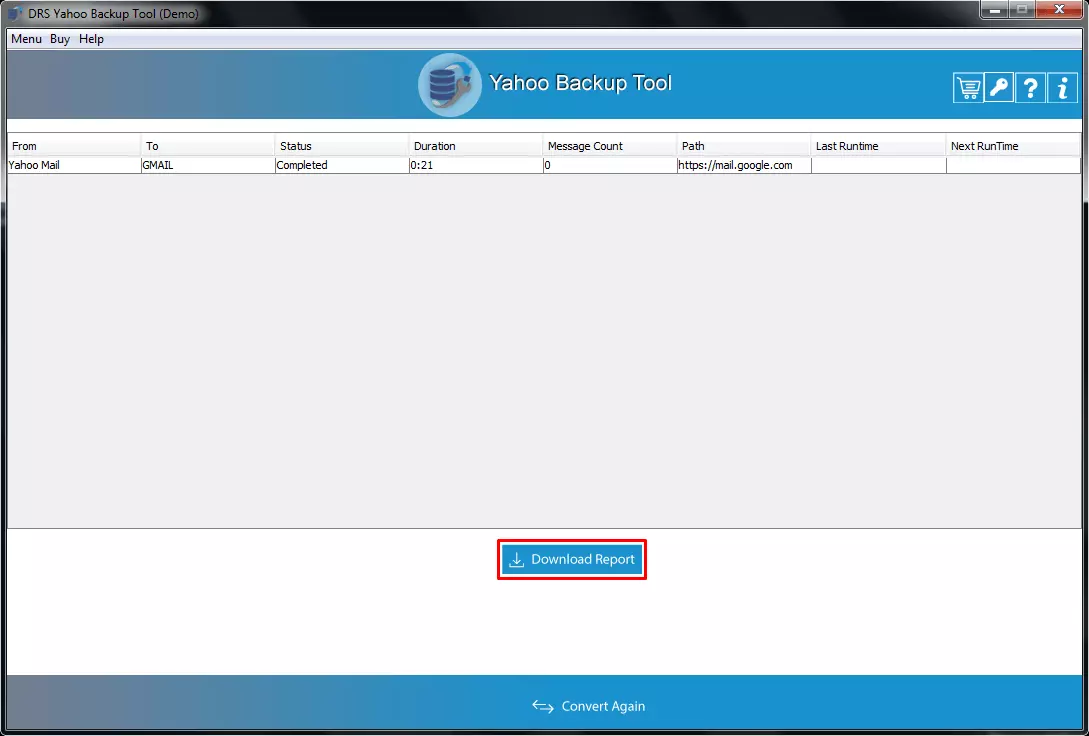Click the Status column header
This screenshot has width=1089, height=736.
pos(342,146)
